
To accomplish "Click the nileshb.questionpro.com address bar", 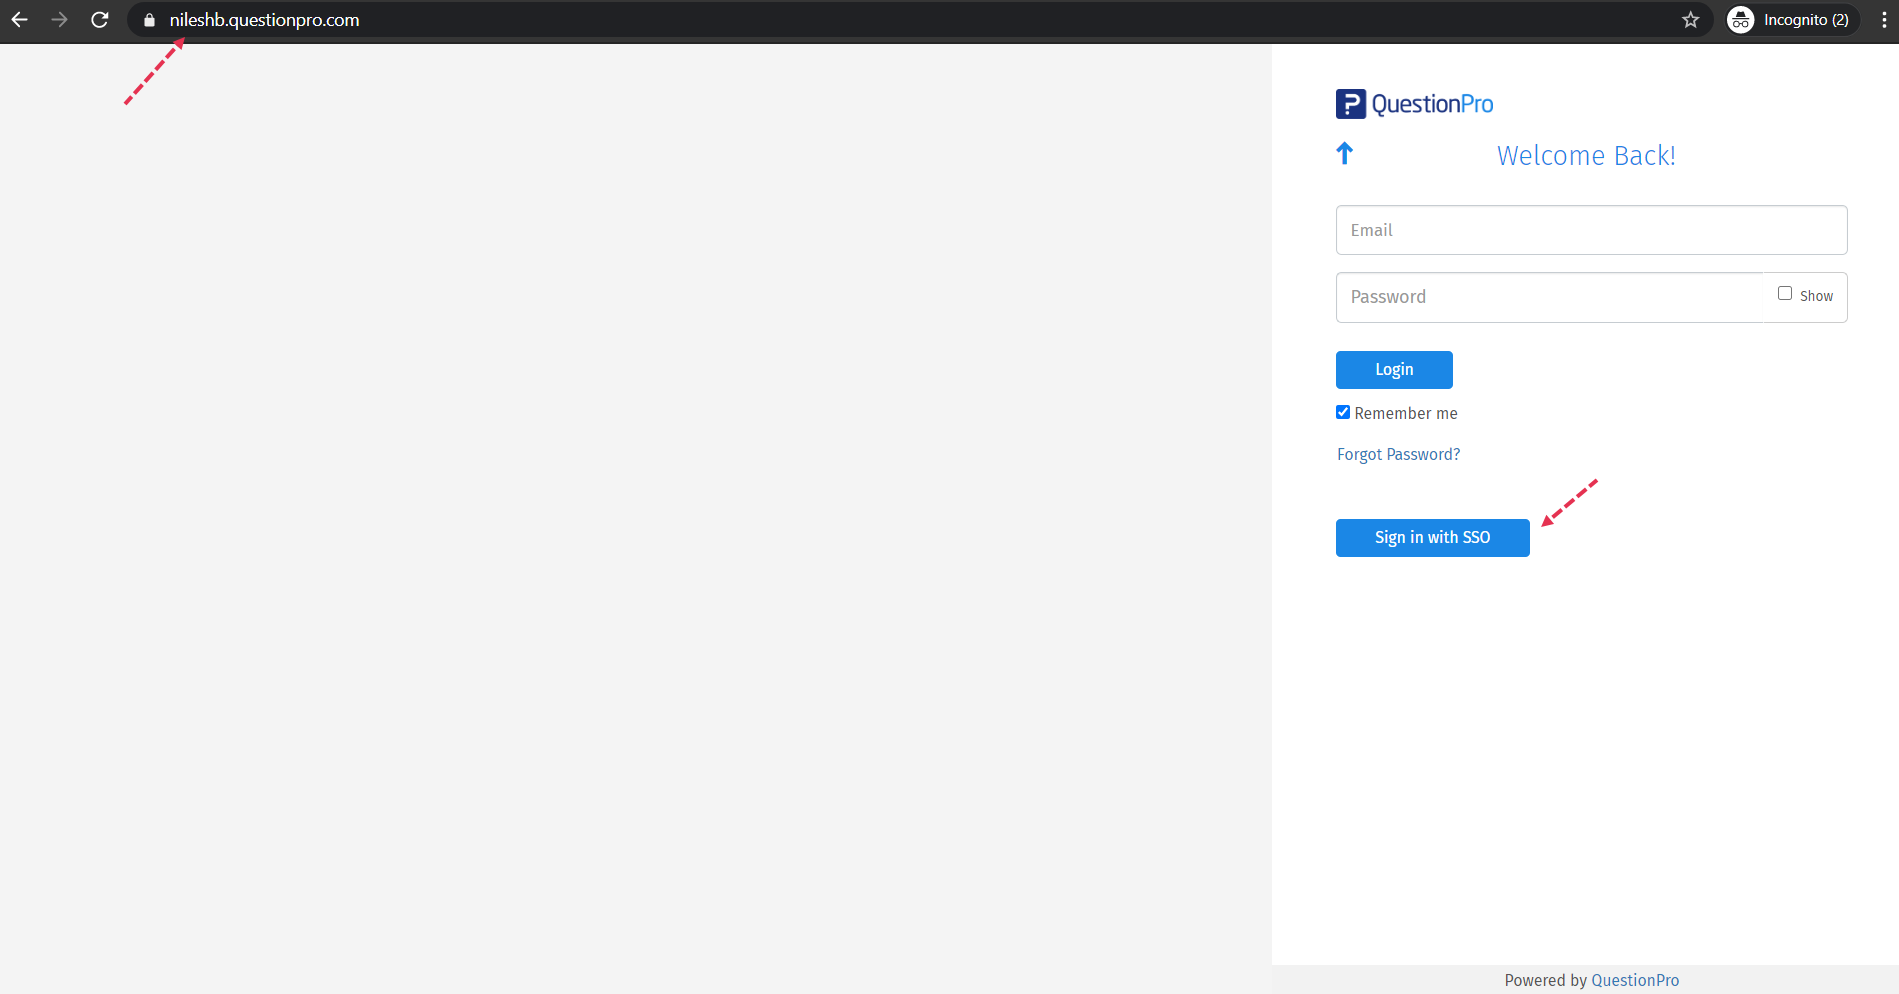I will point(265,19).
